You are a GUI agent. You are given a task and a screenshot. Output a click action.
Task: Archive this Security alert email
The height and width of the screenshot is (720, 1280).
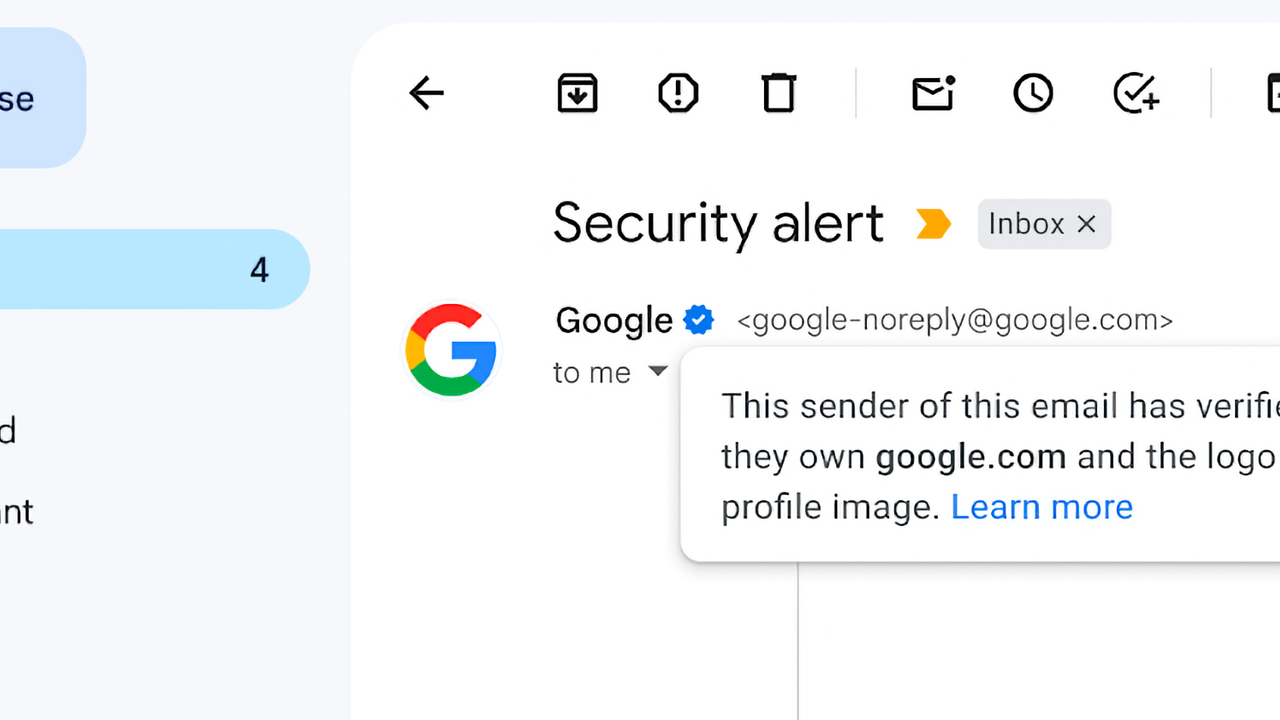[x=577, y=94]
